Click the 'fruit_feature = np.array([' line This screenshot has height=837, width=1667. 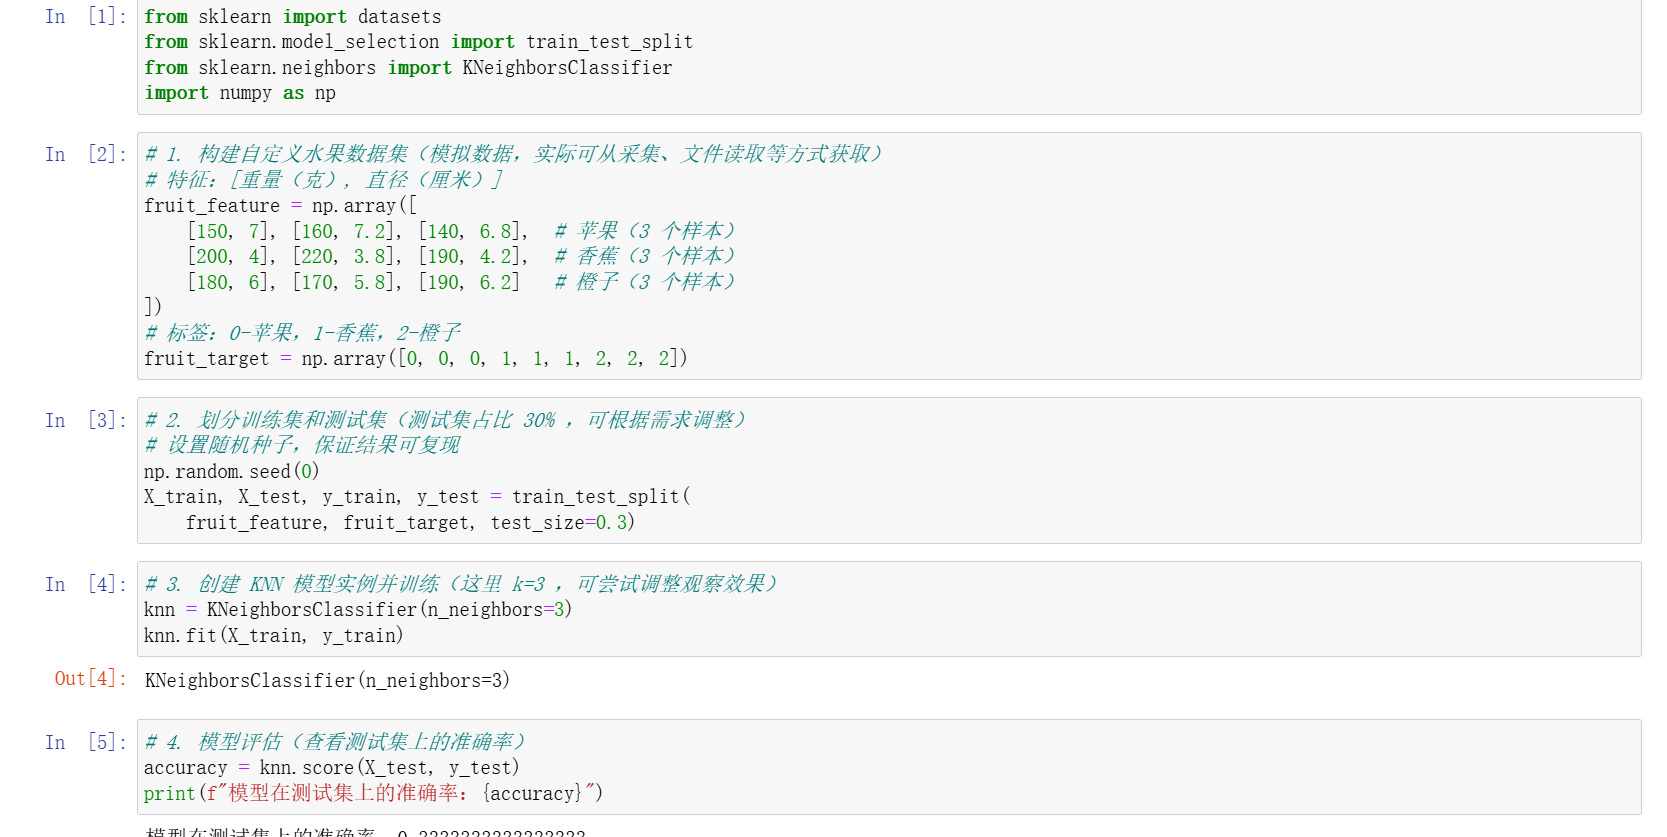pyautogui.click(x=280, y=206)
